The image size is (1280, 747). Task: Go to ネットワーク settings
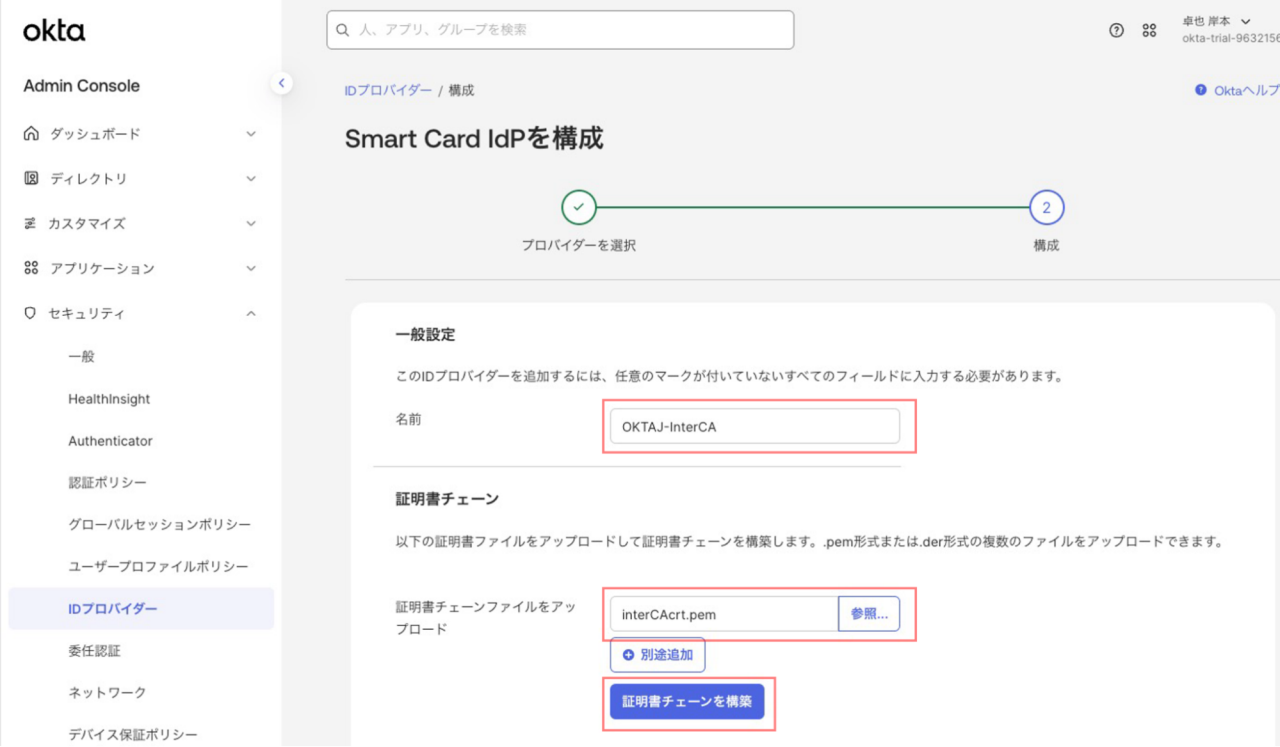pos(107,692)
